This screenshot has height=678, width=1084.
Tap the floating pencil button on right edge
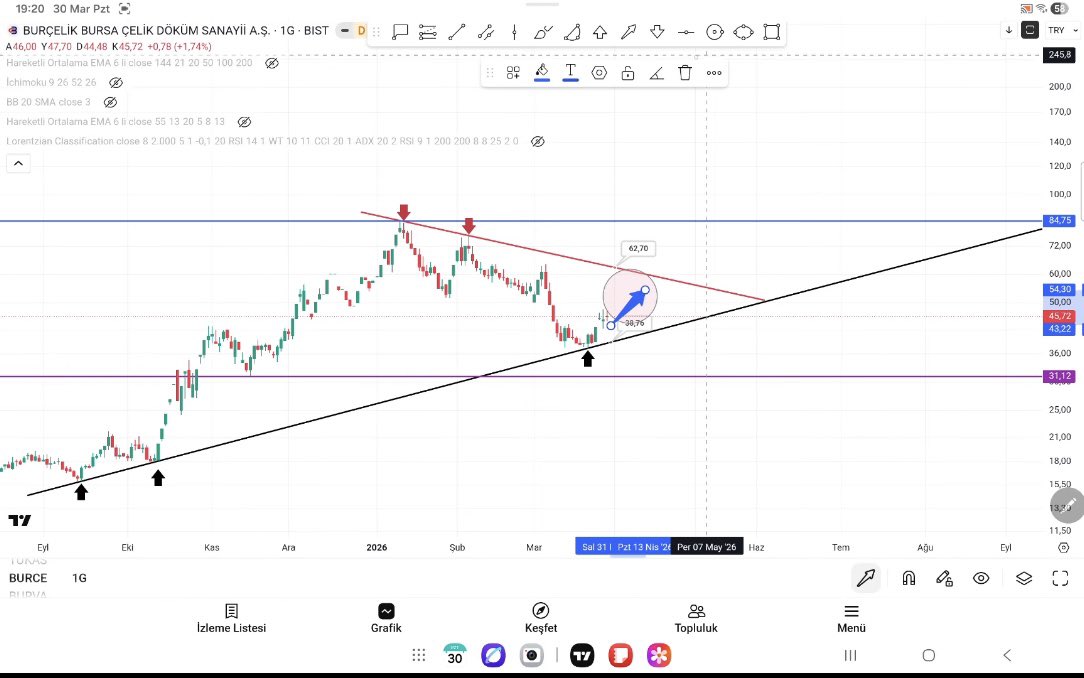tap(1068, 505)
